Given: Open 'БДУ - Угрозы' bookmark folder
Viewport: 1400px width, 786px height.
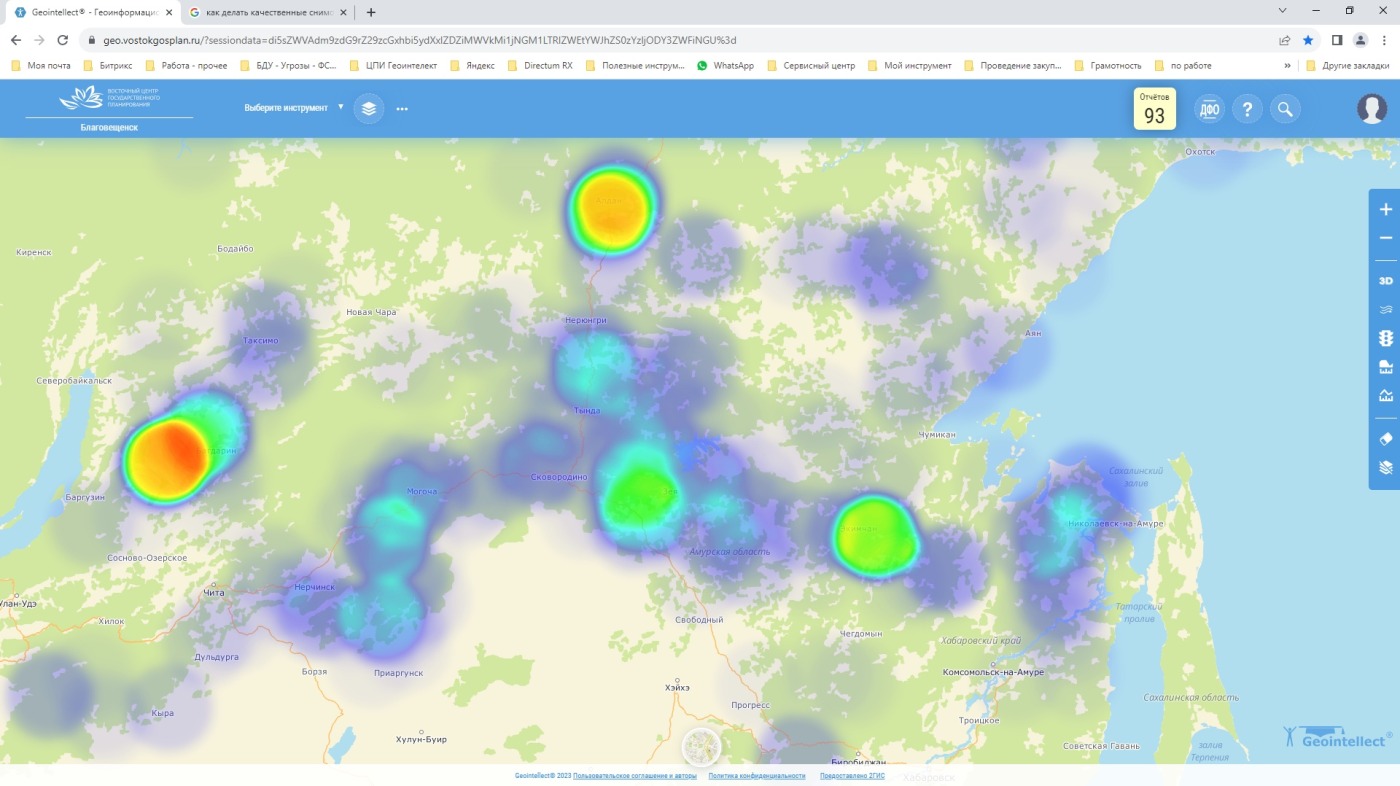Looking at the screenshot, I should (289, 66).
